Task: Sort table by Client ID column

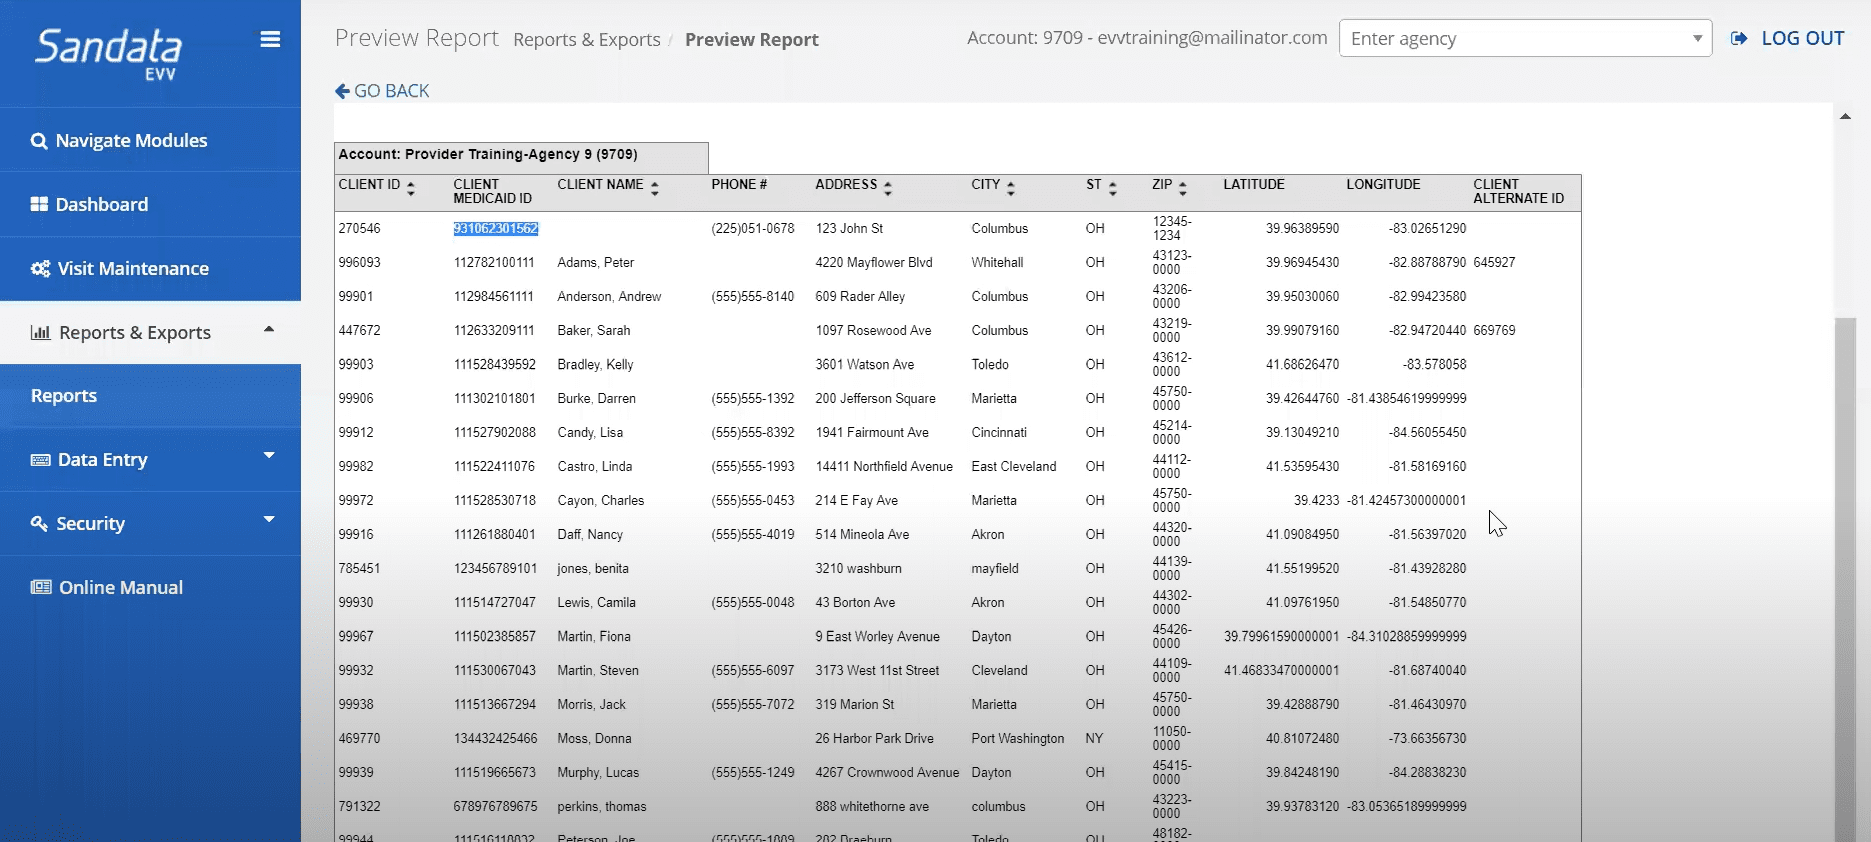Action: (410, 187)
